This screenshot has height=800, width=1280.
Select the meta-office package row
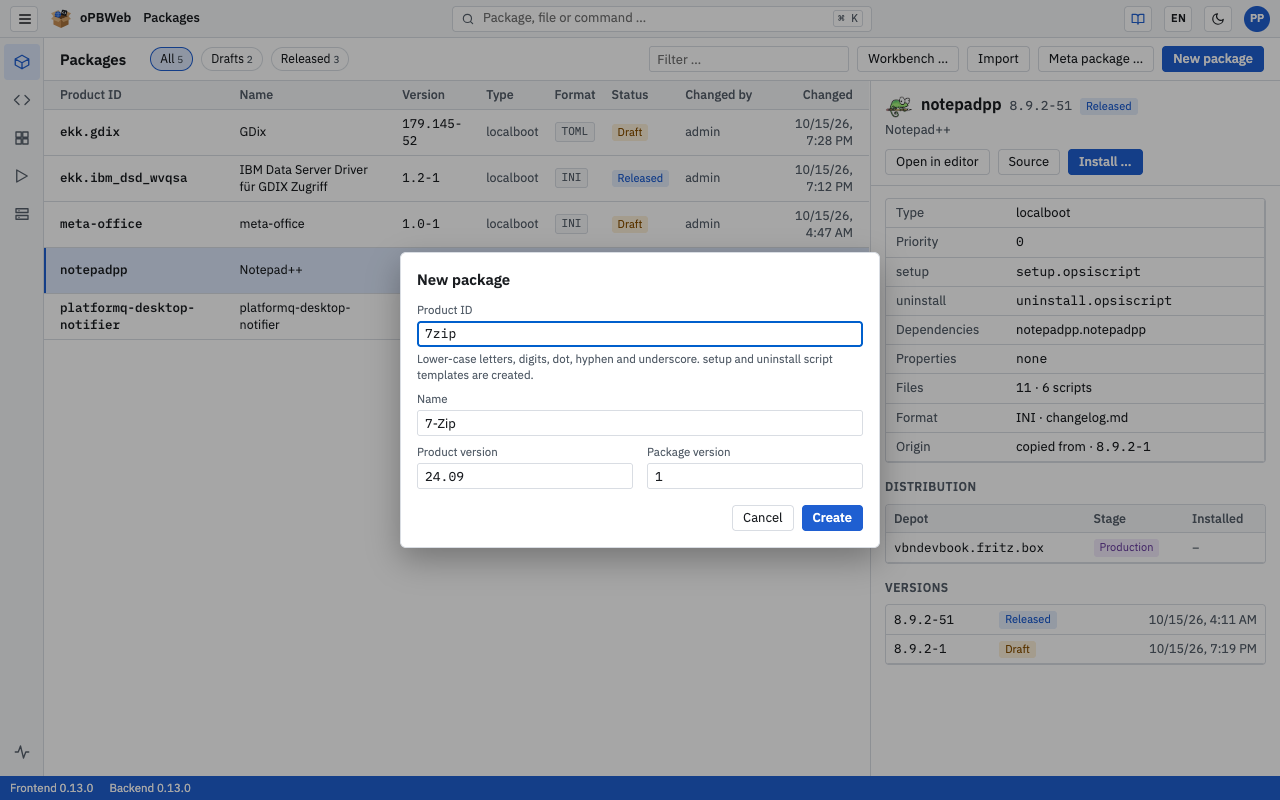[457, 224]
